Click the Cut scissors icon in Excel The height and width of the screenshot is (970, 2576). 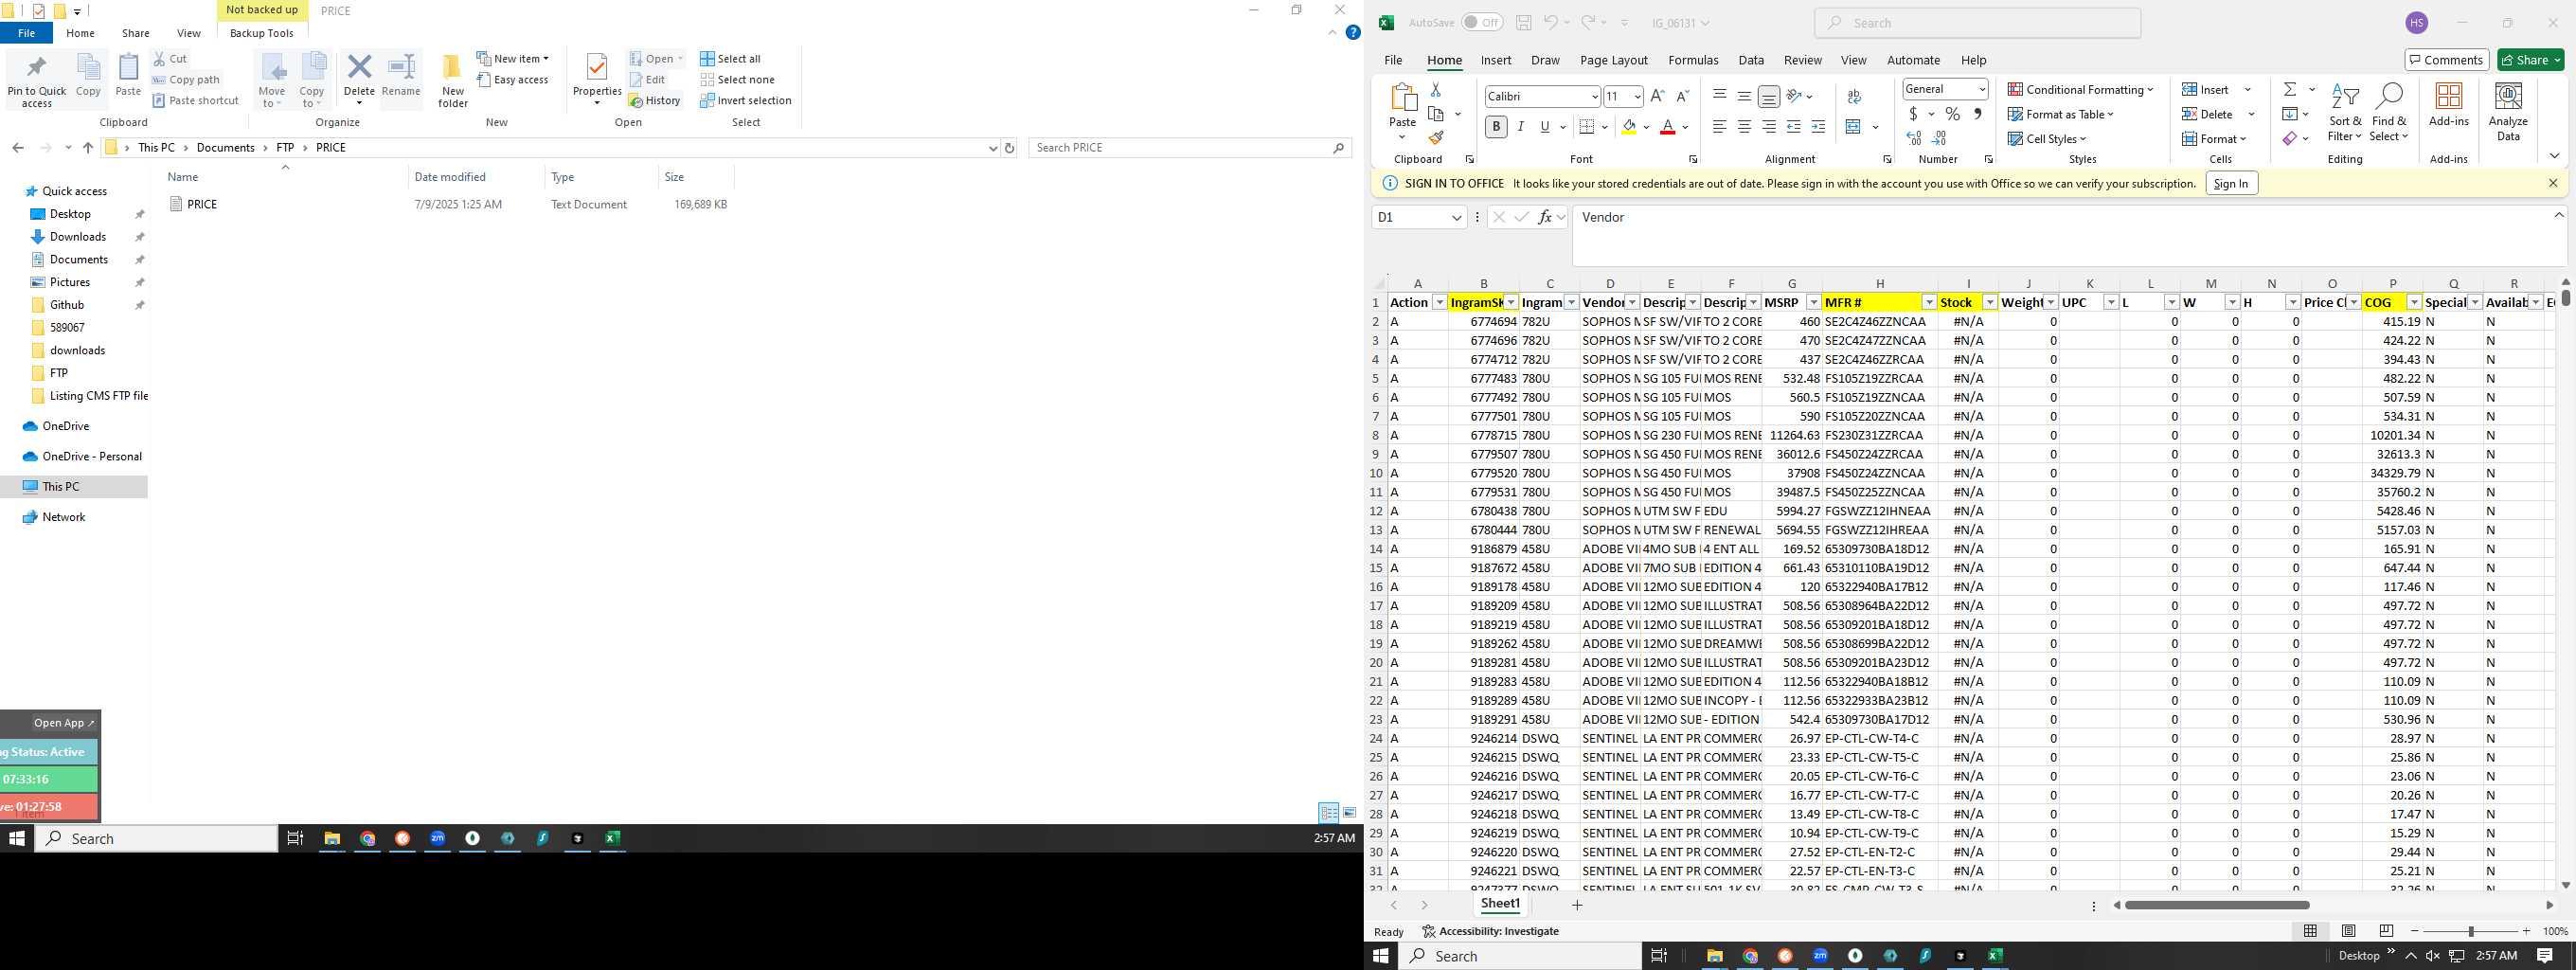click(1435, 90)
